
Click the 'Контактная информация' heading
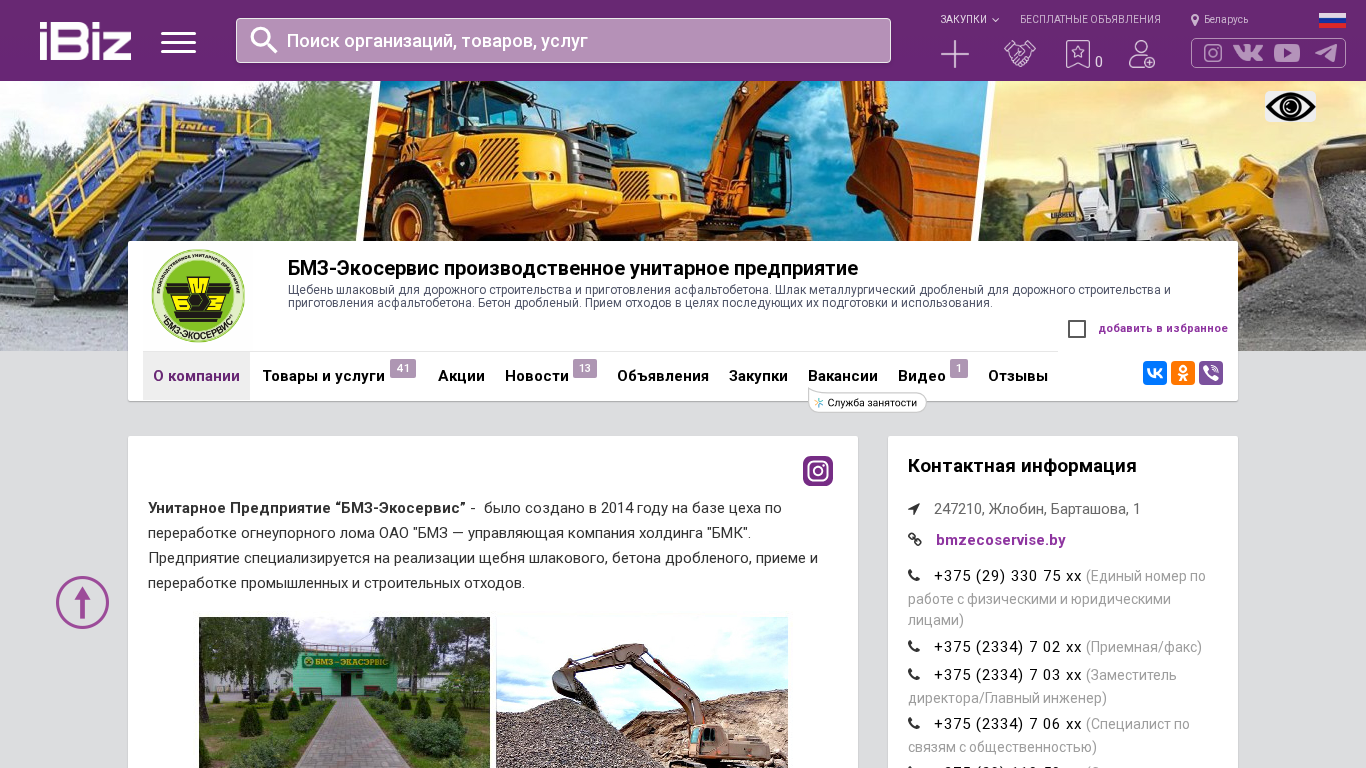point(1022,466)
